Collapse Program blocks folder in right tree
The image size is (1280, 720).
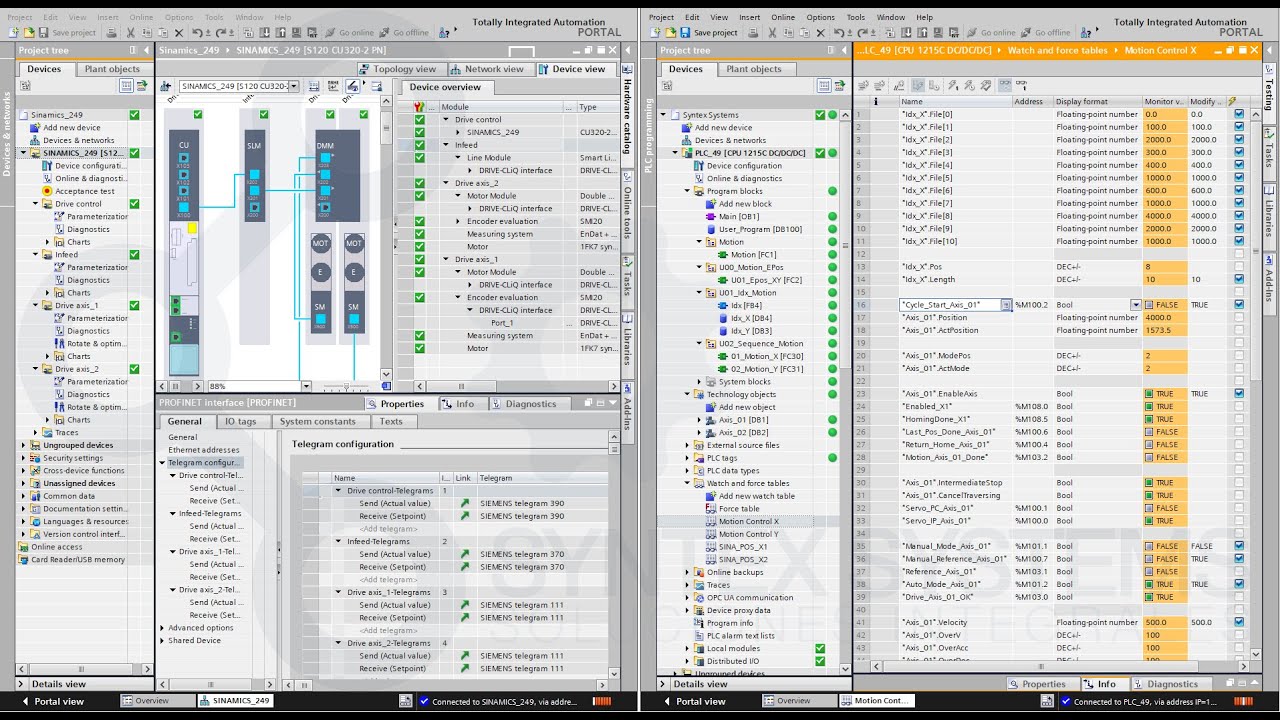point(687,191)
